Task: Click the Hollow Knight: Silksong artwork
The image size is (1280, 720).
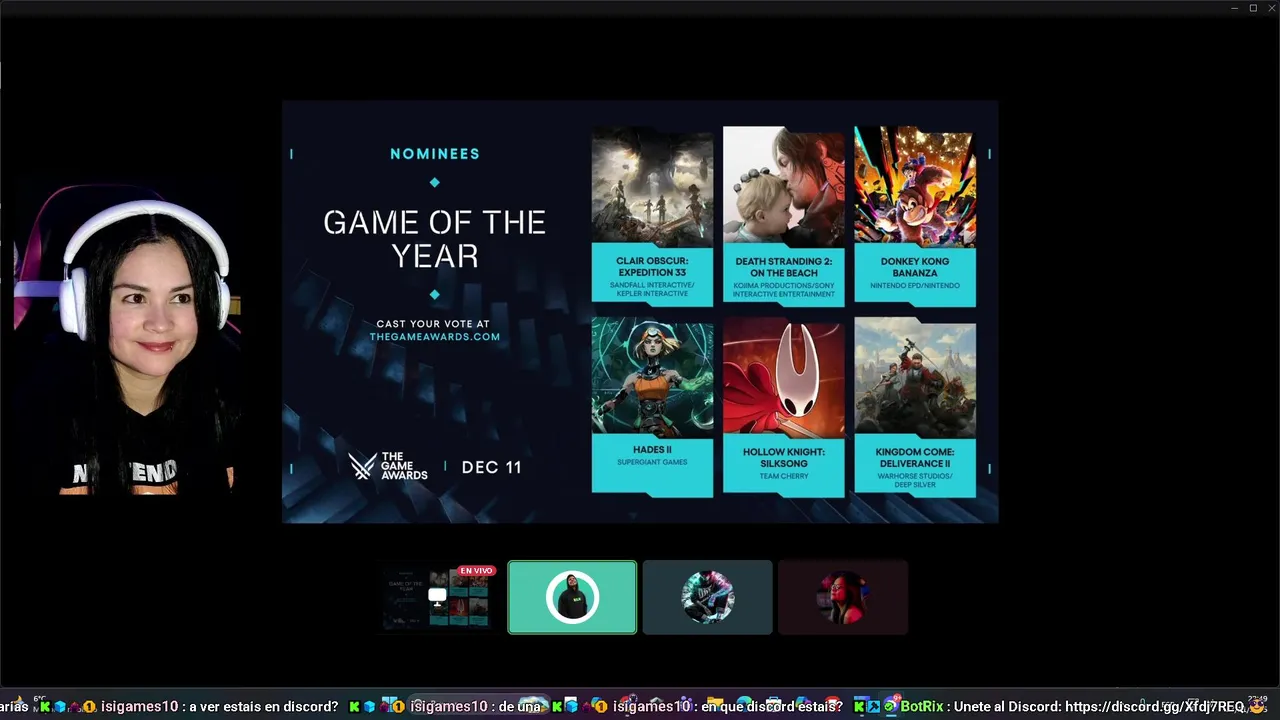Action: coord(784,377)
